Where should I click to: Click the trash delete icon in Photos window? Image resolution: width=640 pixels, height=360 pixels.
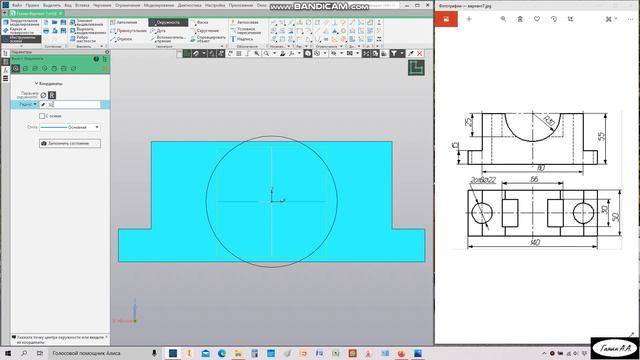coord(520,19)
